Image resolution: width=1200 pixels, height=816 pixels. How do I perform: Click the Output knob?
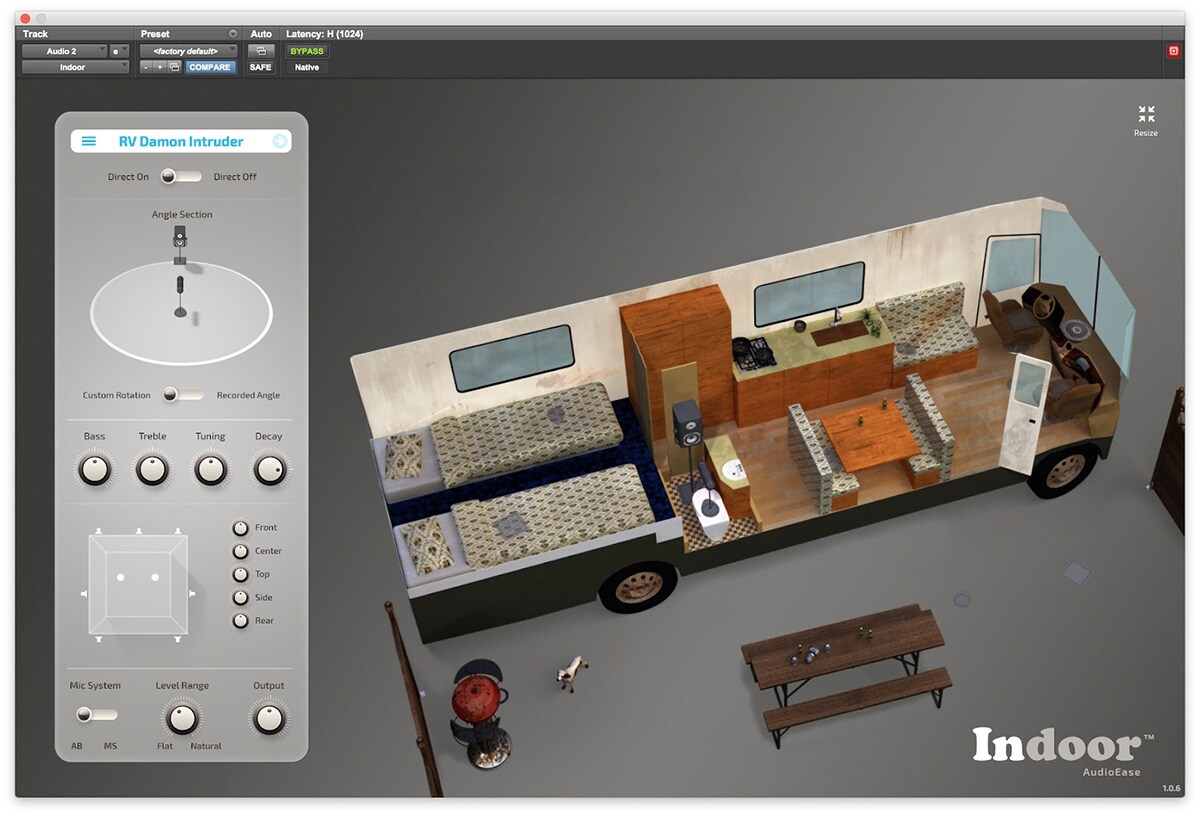click(268, 718)
